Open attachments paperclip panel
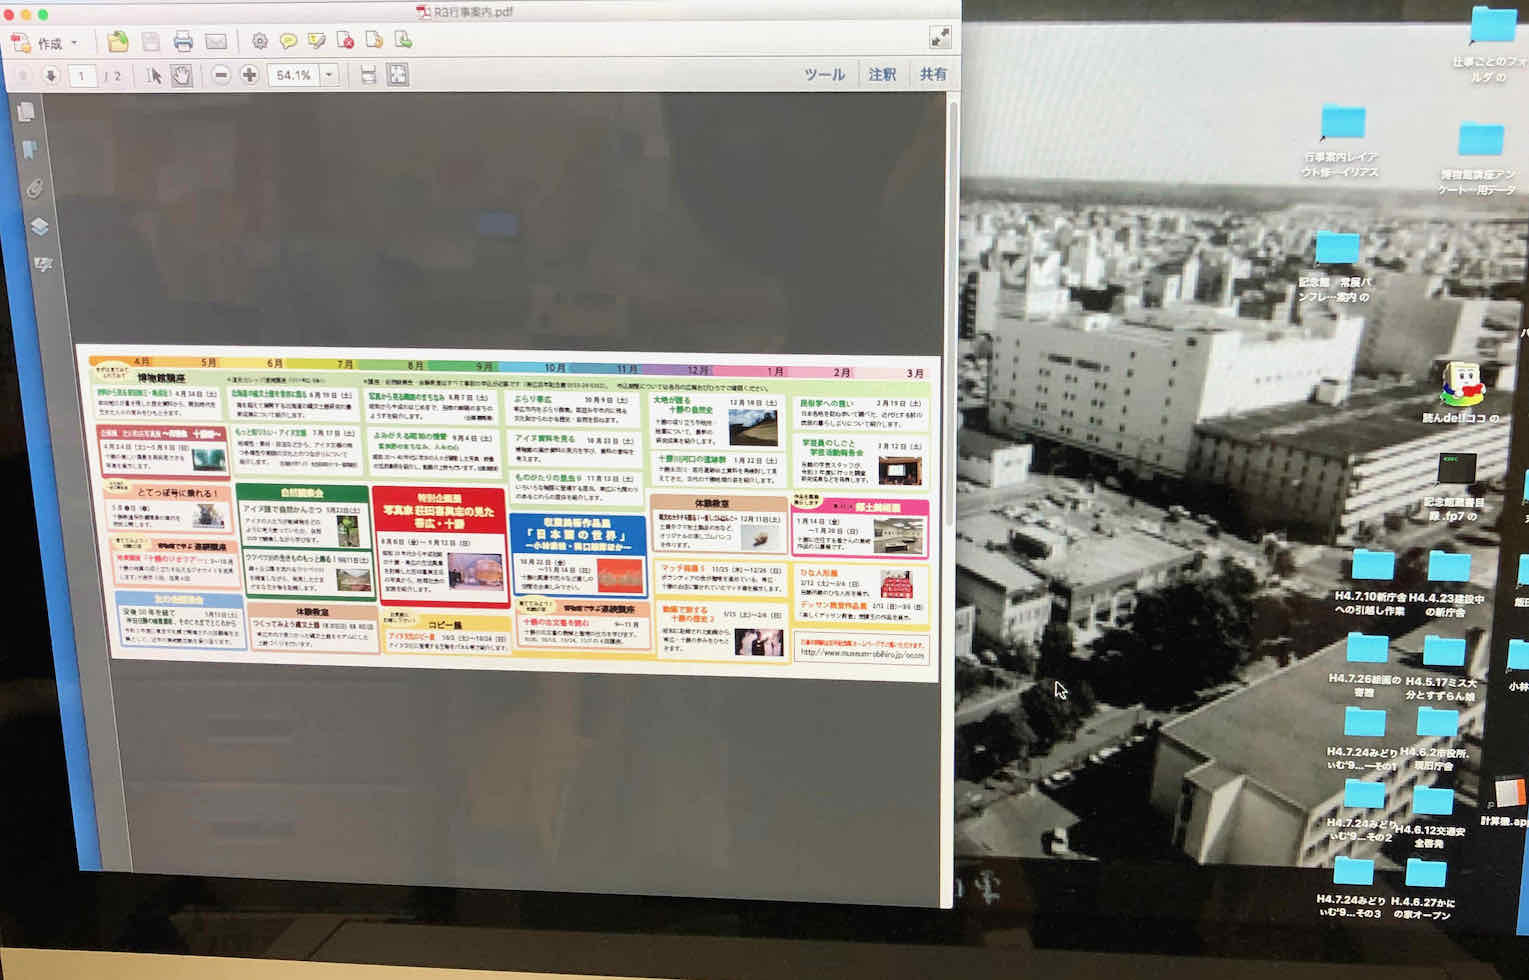This screenshot has height=980, width=1529. click(34, 188)
